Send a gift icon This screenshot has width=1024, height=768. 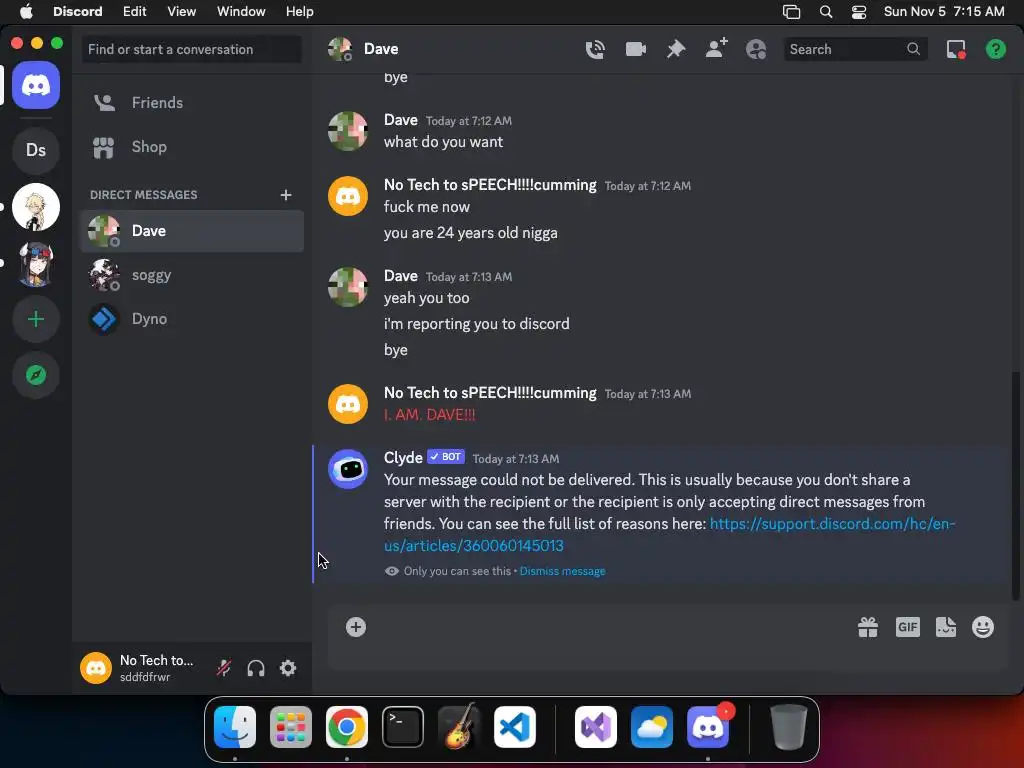click(x=868, y=627)
